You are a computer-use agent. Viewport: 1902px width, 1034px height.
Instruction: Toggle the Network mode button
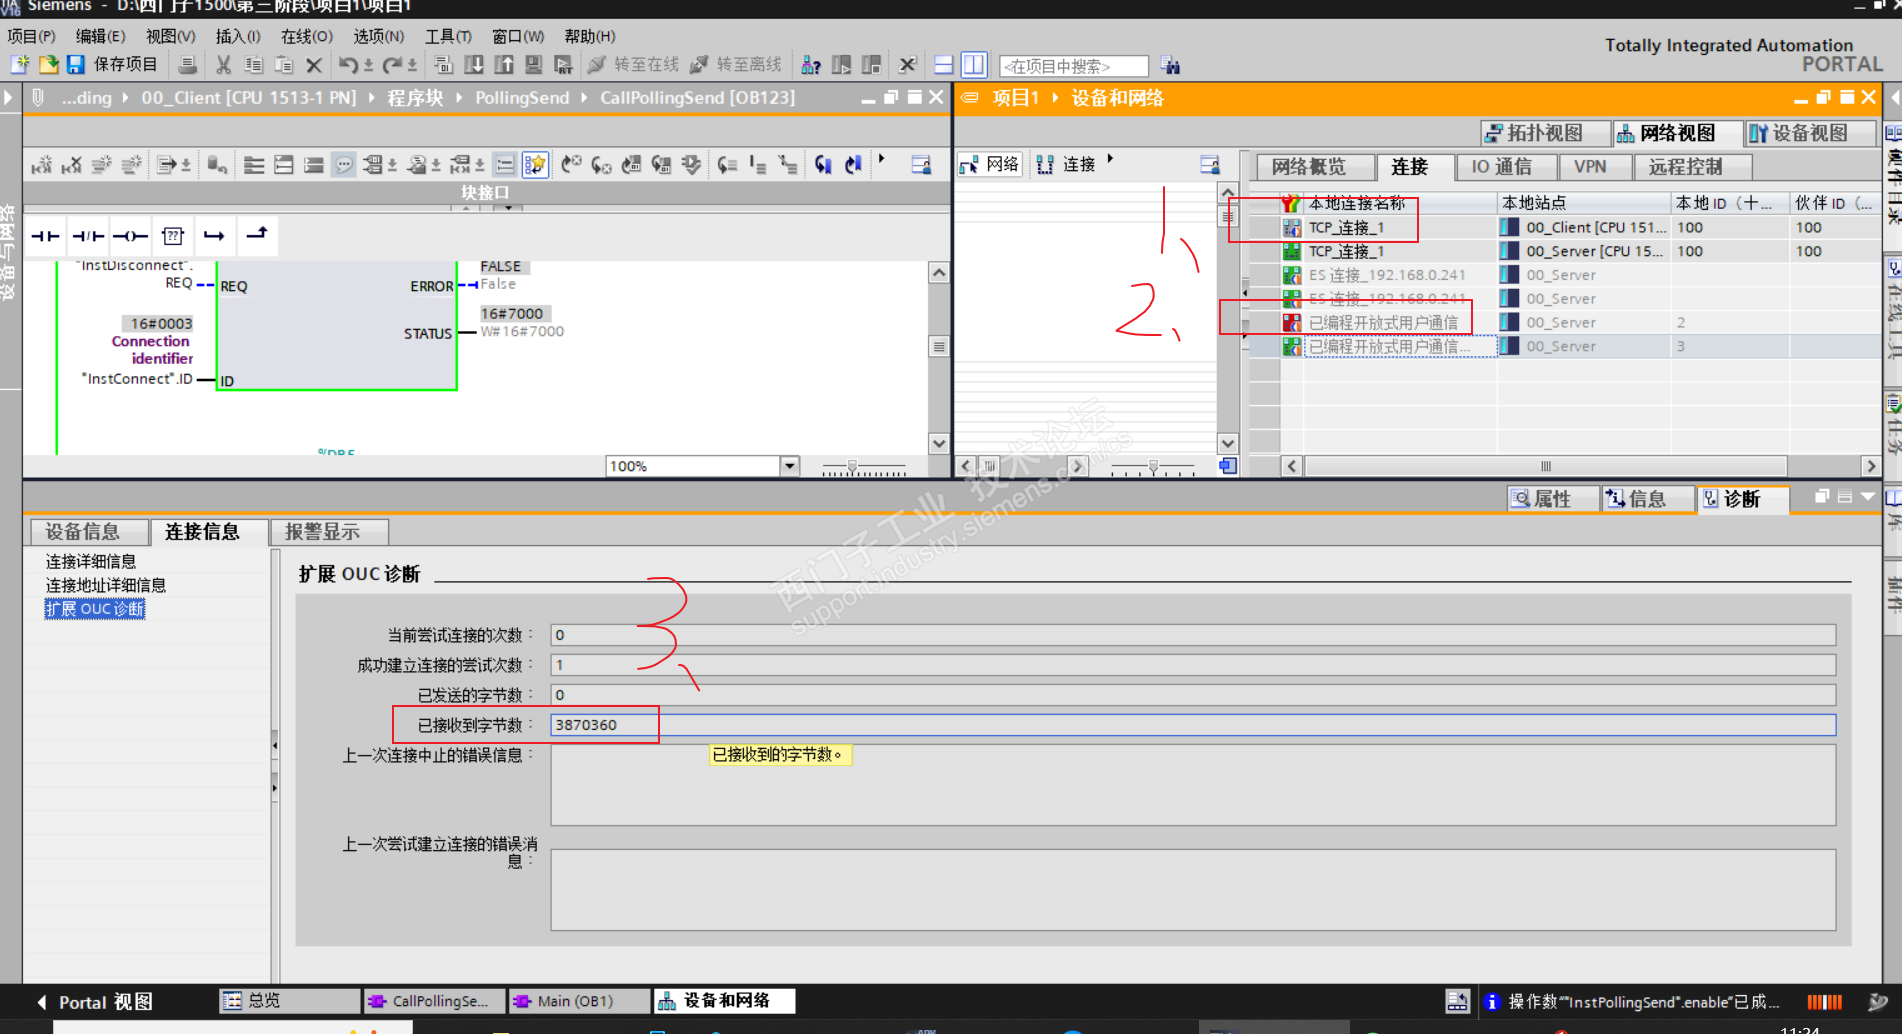(989, 164)
